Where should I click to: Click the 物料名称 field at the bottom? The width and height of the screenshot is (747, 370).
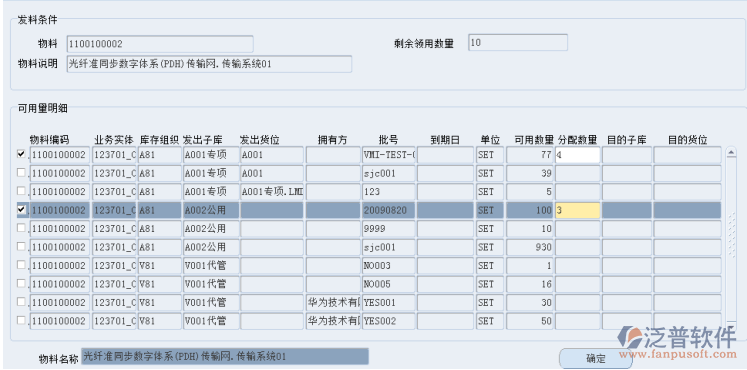pos(225,356)
